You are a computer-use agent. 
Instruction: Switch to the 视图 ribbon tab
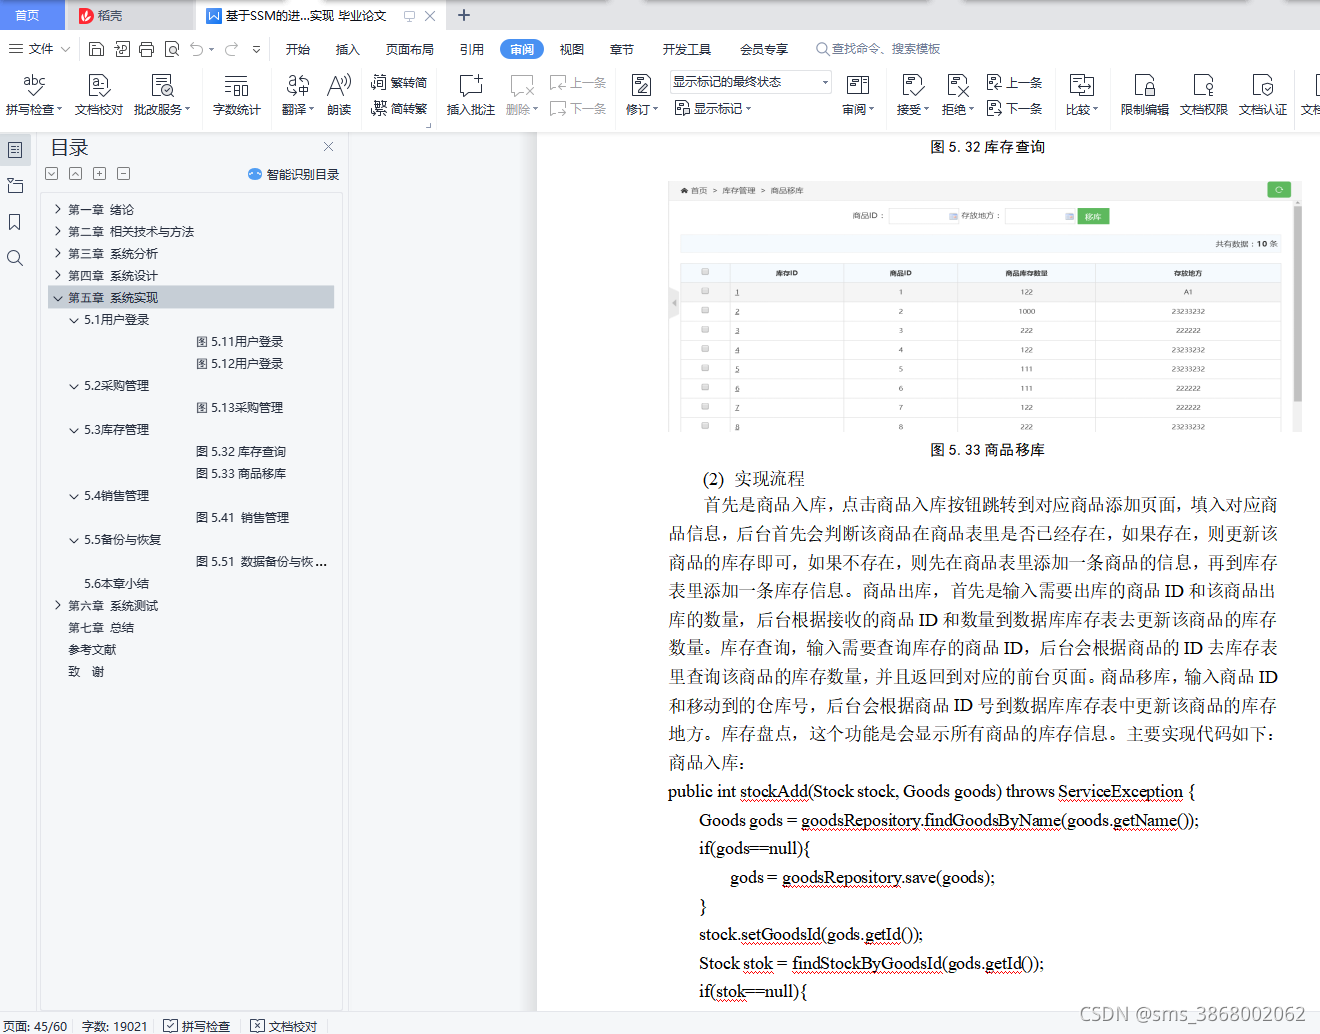tap(571, 48)
